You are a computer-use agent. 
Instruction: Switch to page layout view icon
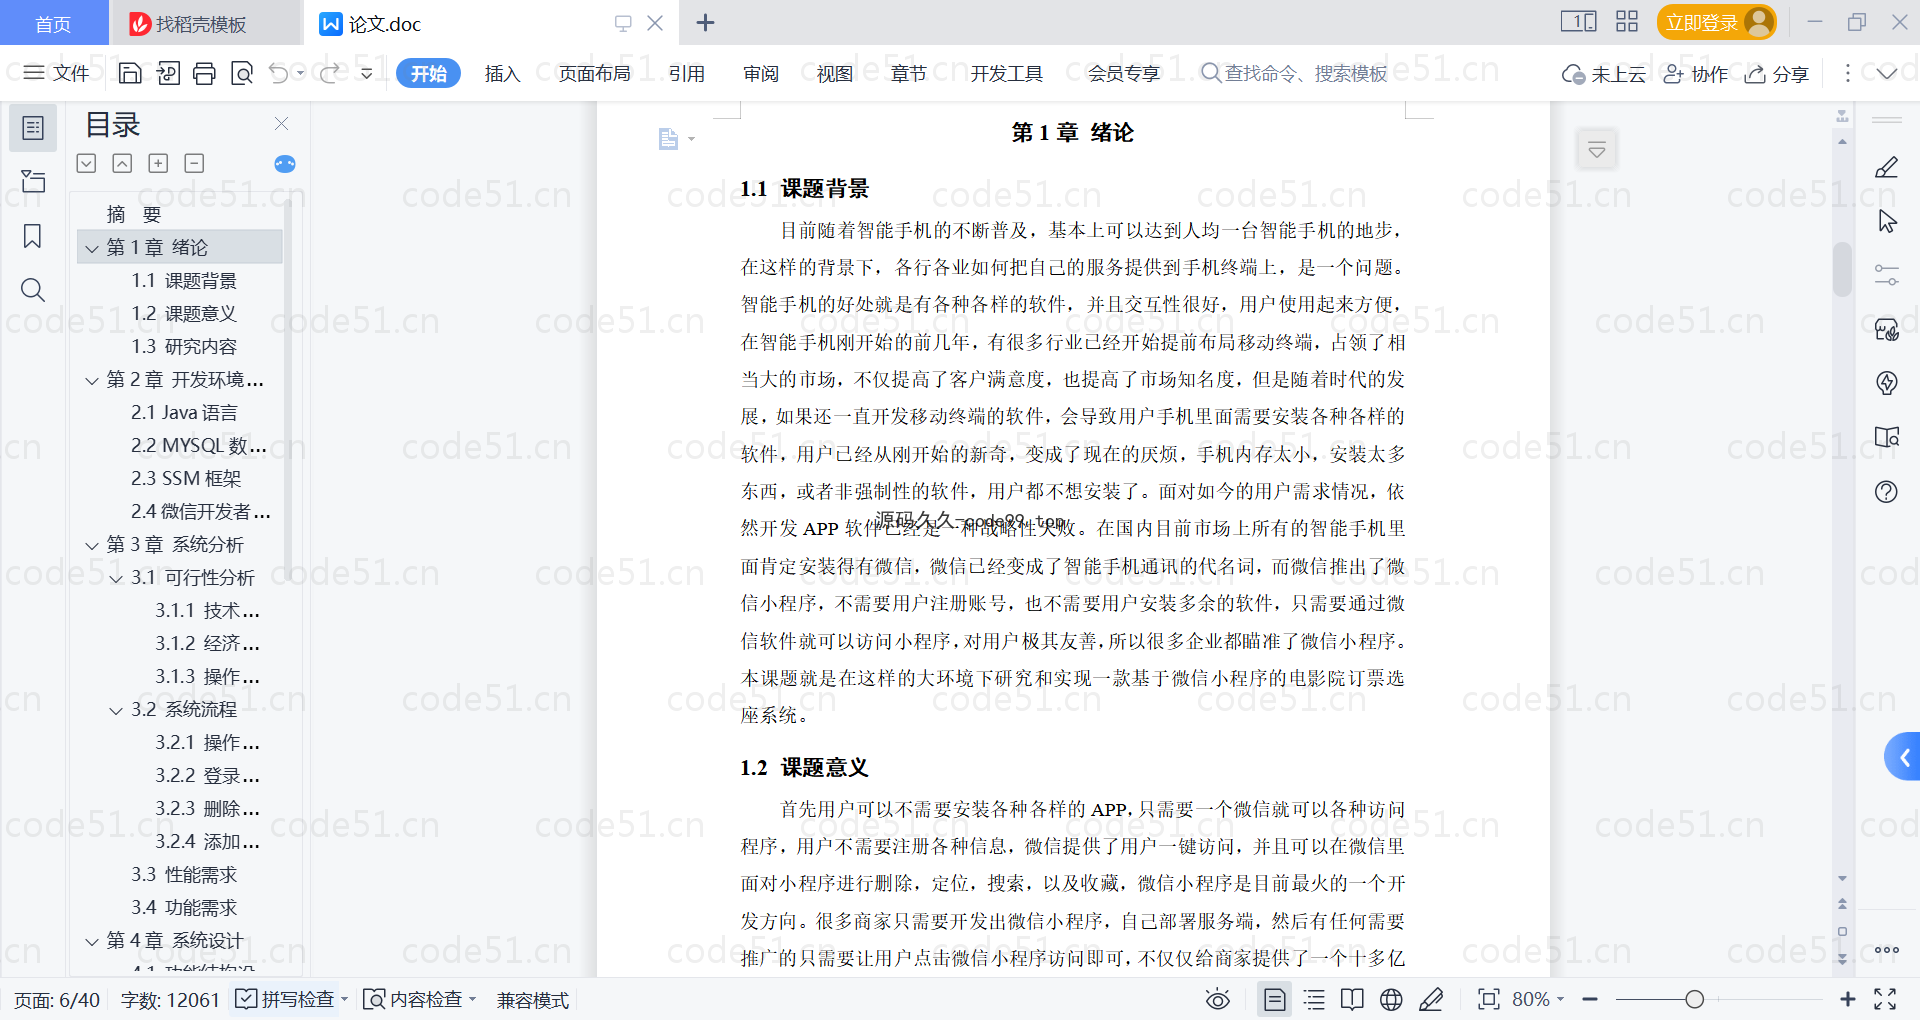(1275, 999)
